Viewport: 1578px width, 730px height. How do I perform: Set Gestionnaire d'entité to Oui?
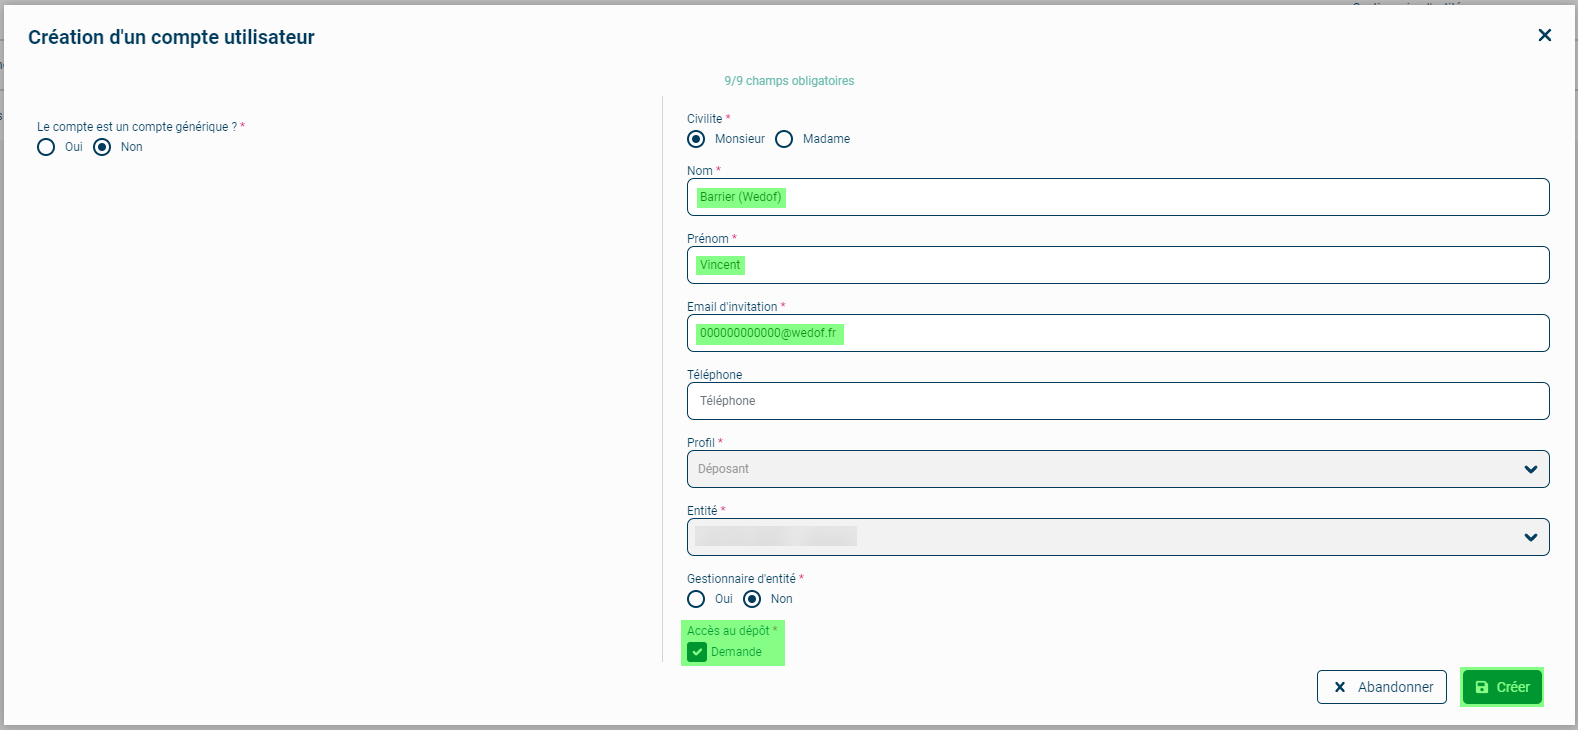pos(696,599)
